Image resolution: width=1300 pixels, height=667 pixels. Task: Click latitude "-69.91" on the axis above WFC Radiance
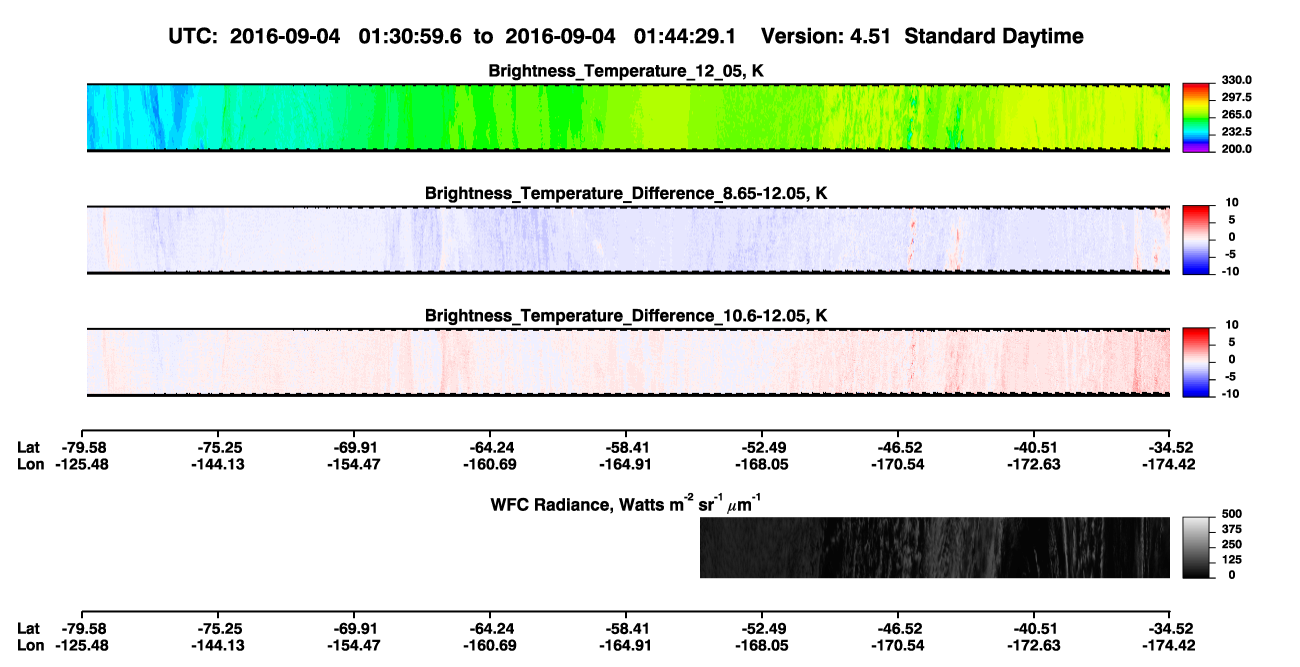coord(354,447)
